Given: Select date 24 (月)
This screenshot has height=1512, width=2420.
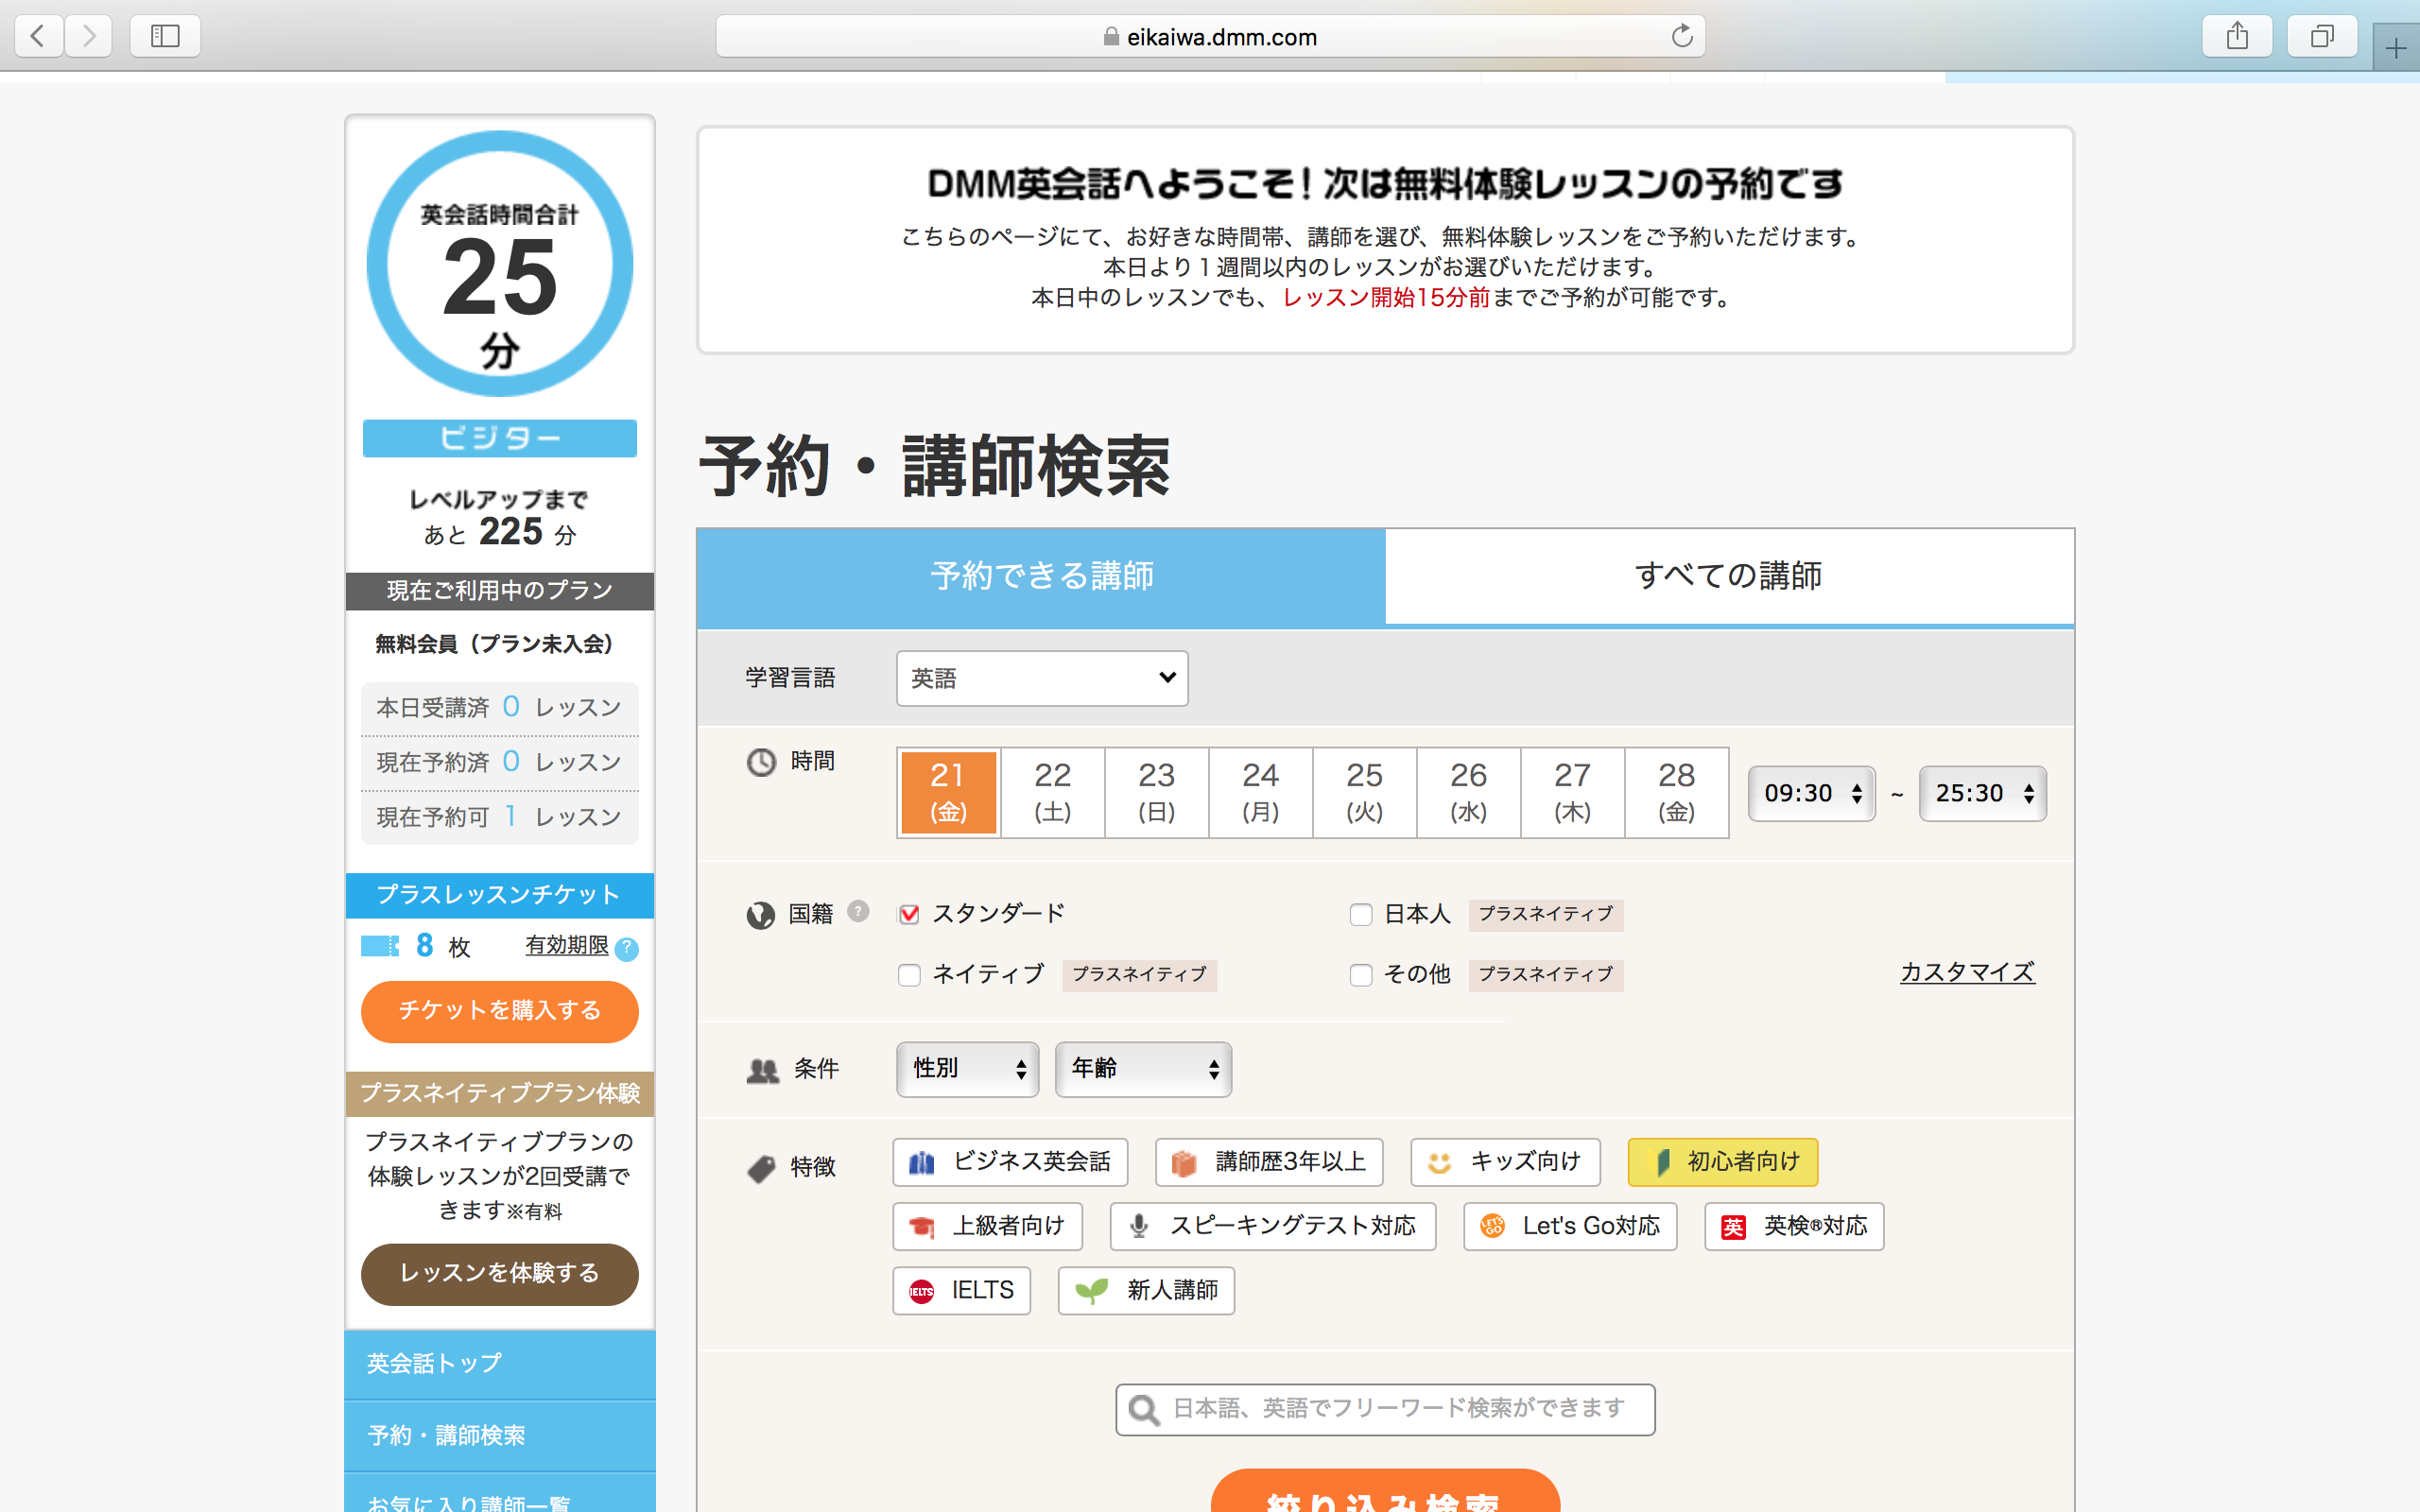Looking at the screenshot, I should point(1261,792).
